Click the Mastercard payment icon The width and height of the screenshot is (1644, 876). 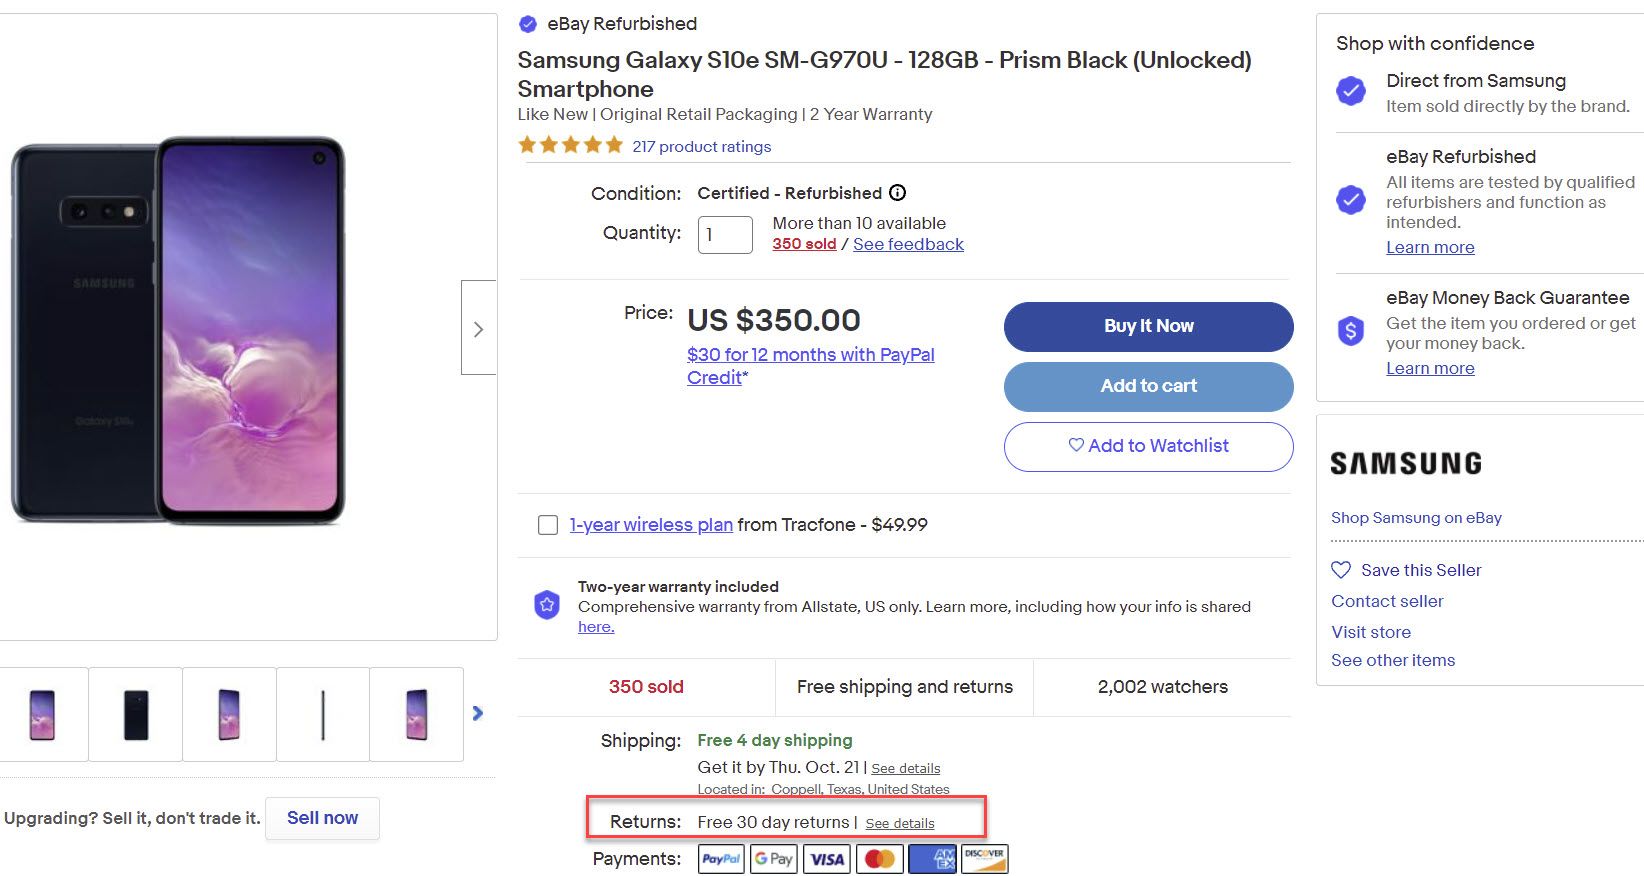coord(880,859)
